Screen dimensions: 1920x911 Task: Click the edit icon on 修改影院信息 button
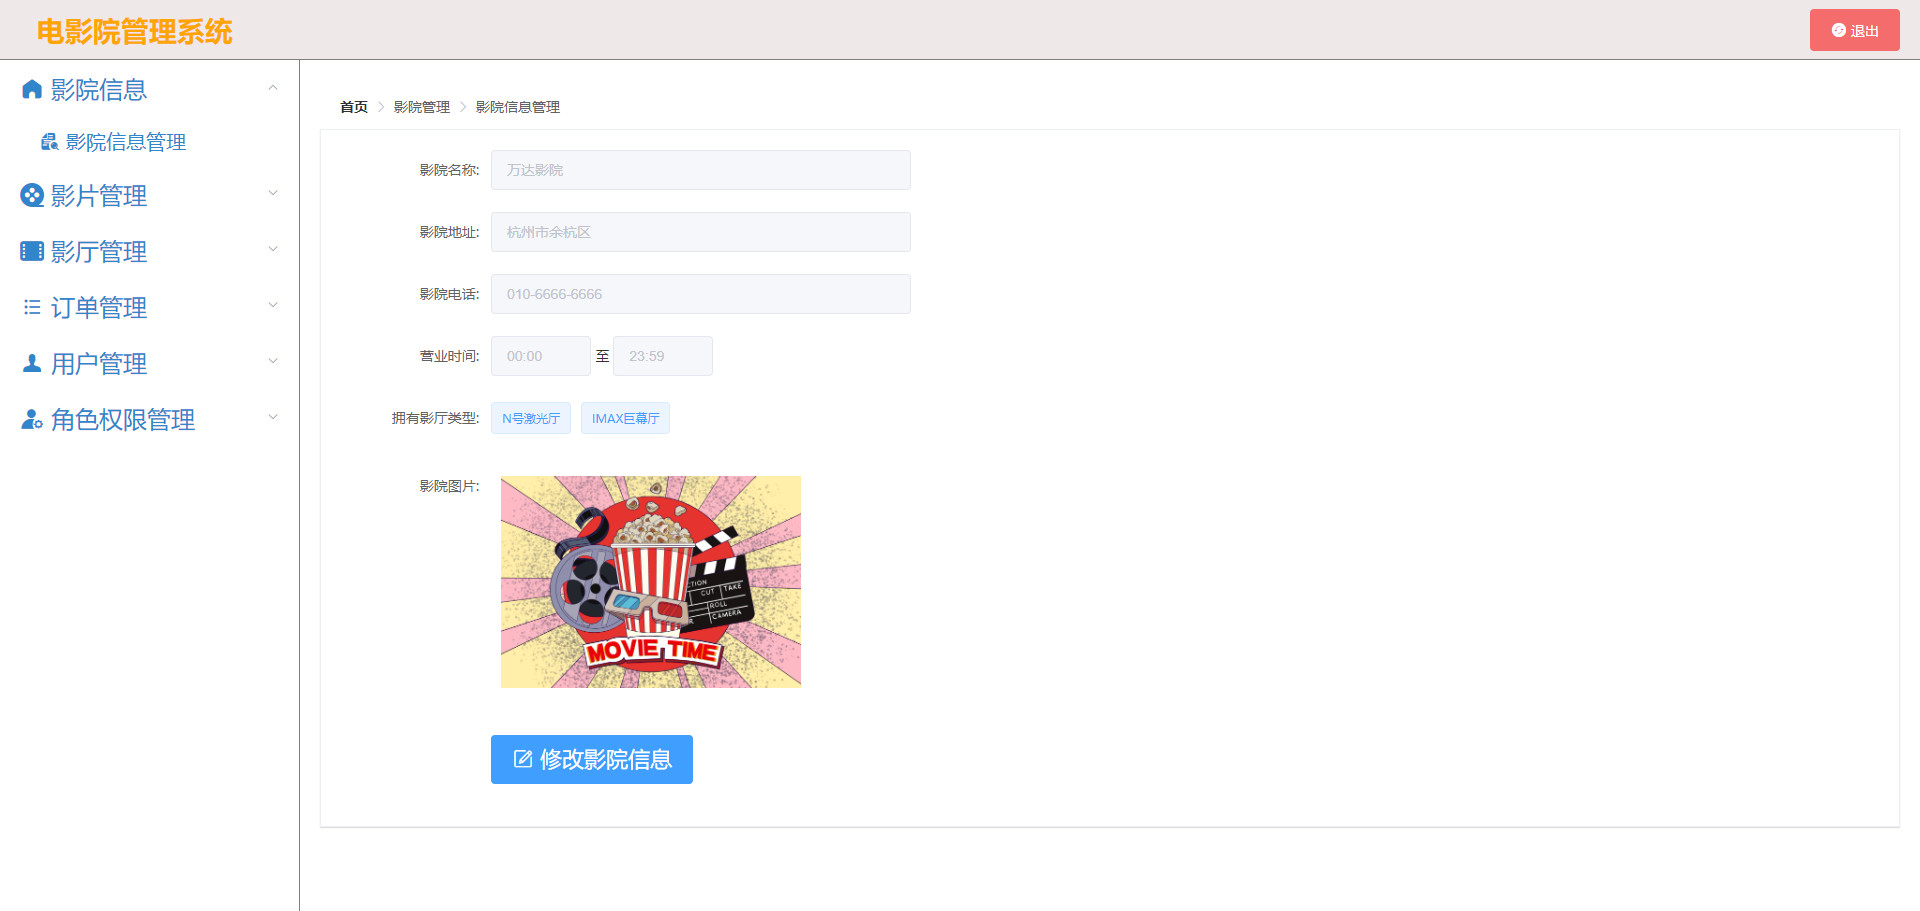(523, 759)
